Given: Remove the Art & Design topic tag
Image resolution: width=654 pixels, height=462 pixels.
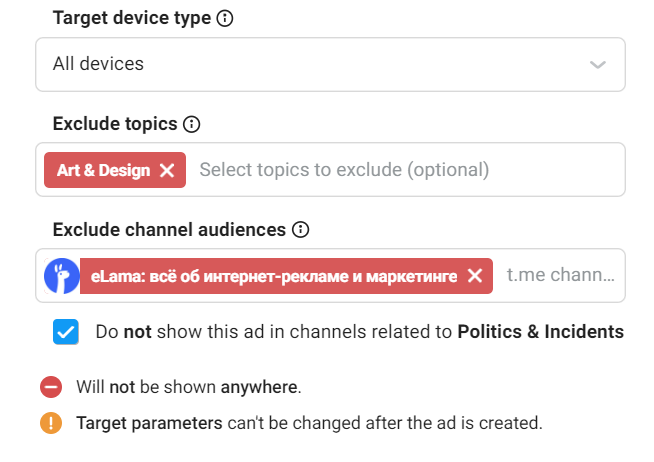Looking at the screenshot, I should (167, 170).
